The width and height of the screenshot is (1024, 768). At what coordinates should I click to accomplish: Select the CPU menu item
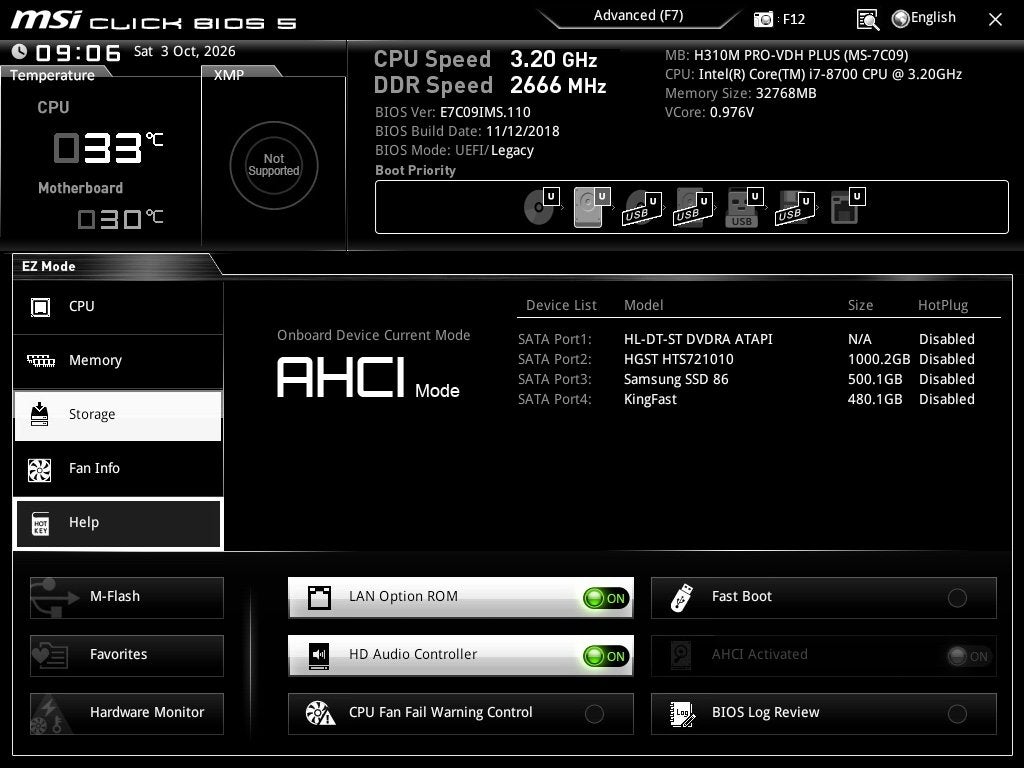point(118,307)
